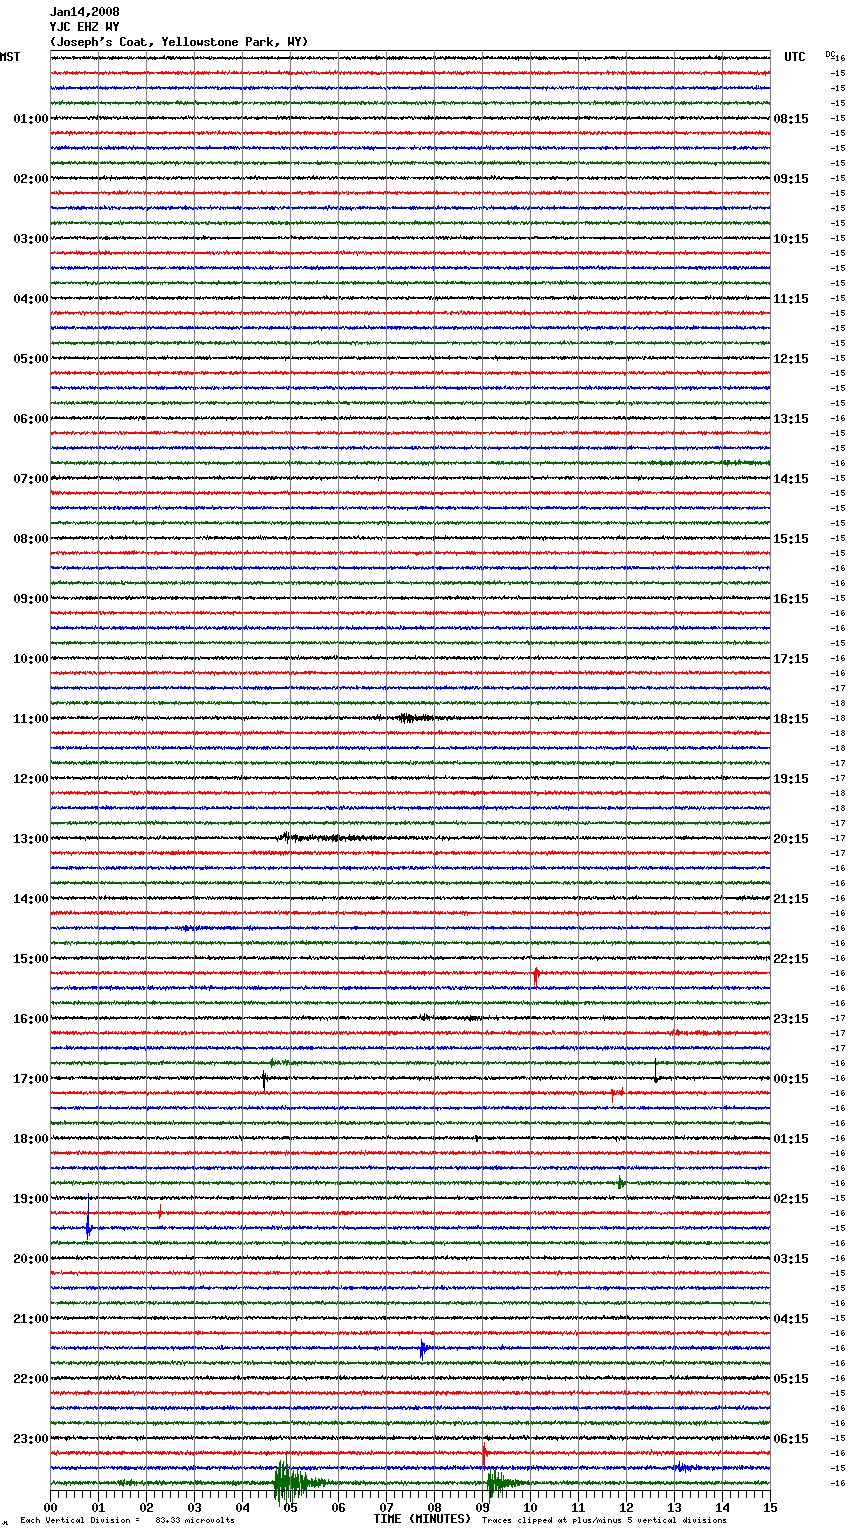Click the 07:00 MST time label
Viewport: 850px width, 1534px height.
[x=31, y=479]
